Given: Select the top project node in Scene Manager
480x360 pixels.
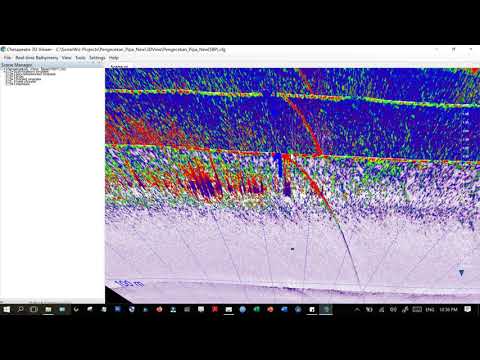Looking at the screenshot, I should [35, 69].
